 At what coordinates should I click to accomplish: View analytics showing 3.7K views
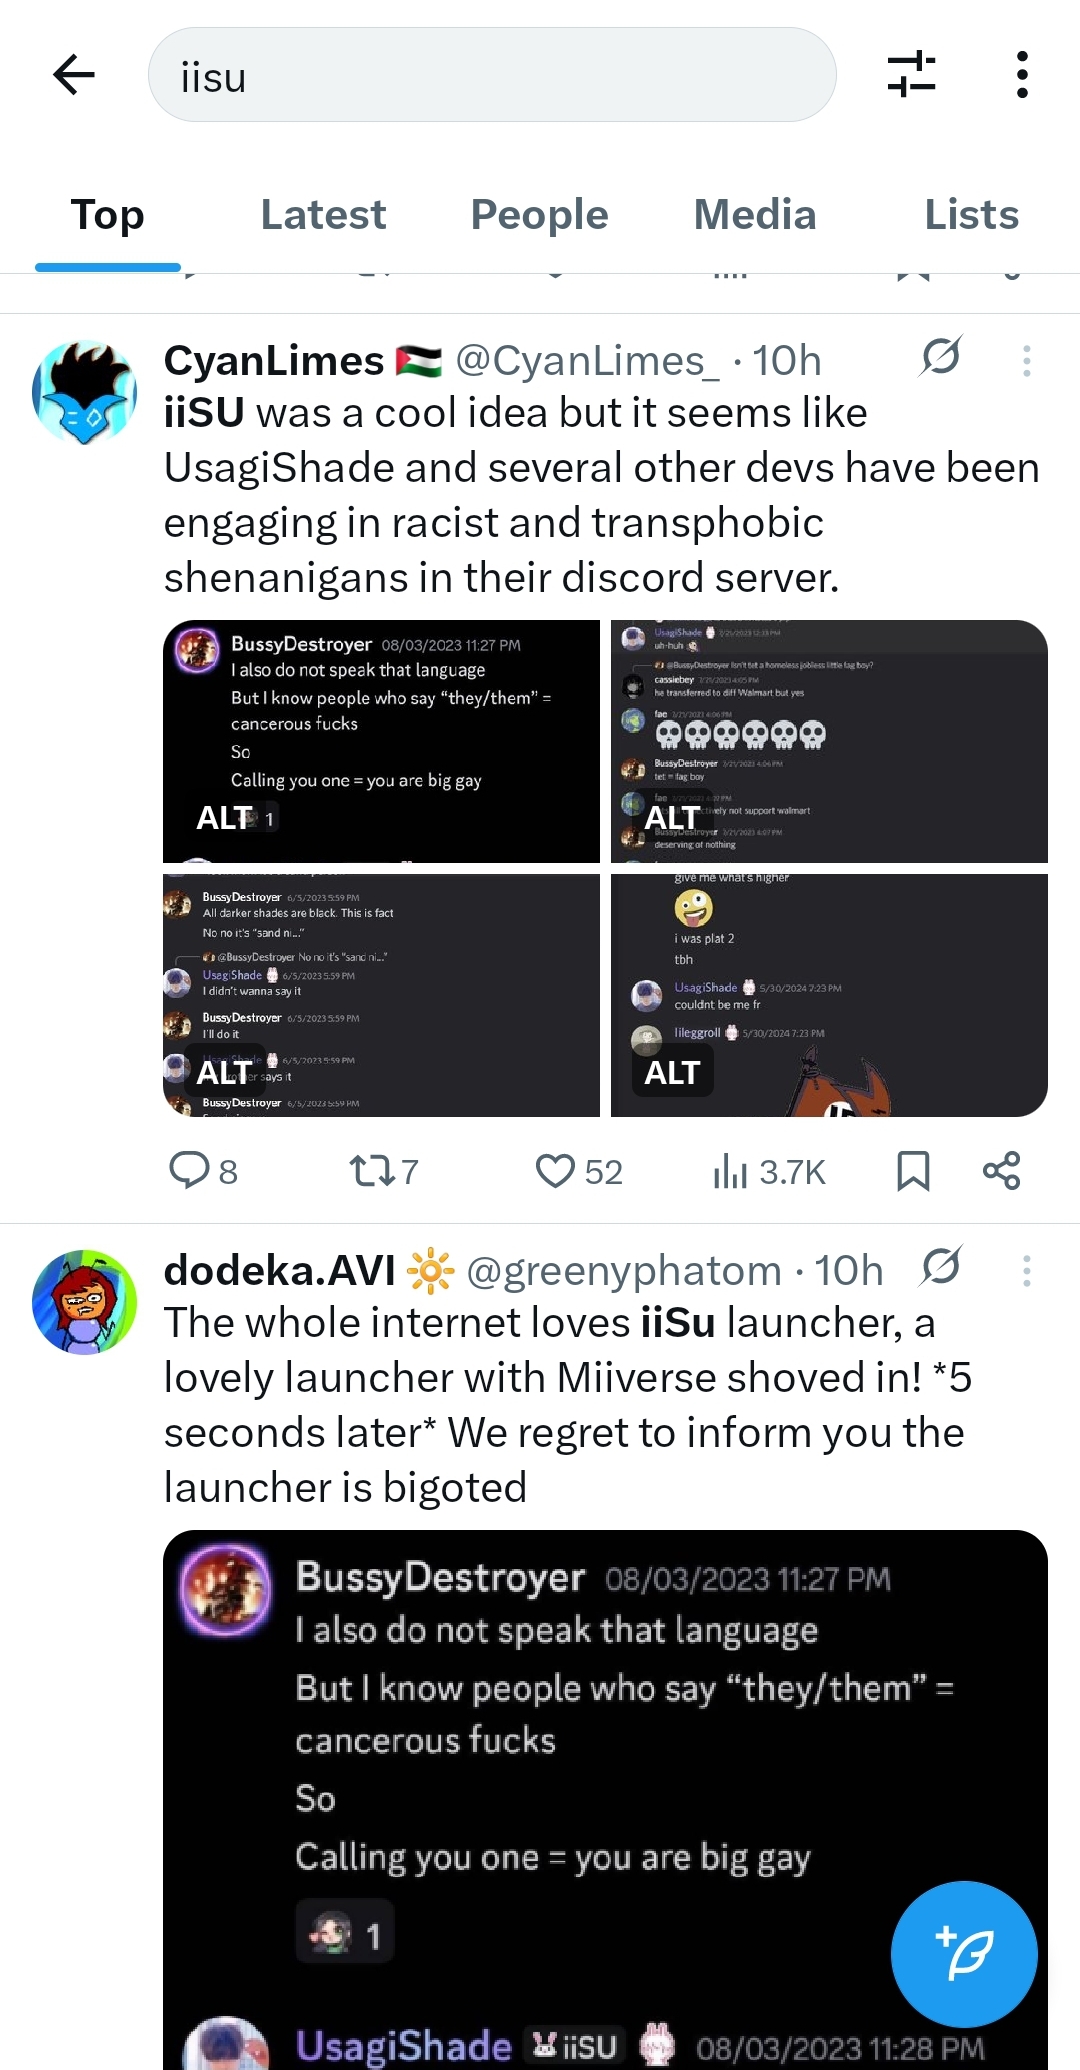pyautogui.click(x=769, y=1171)
